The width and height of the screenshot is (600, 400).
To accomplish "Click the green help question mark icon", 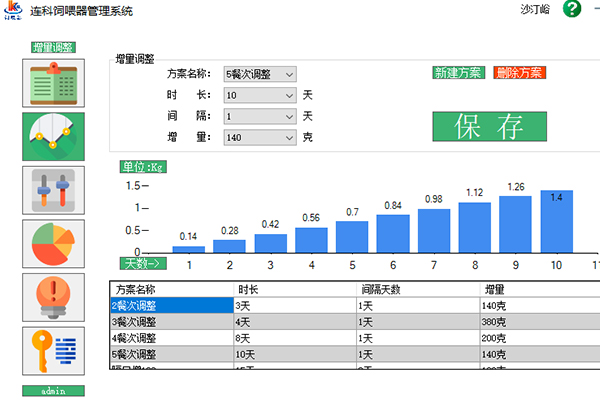I will 572,9.
